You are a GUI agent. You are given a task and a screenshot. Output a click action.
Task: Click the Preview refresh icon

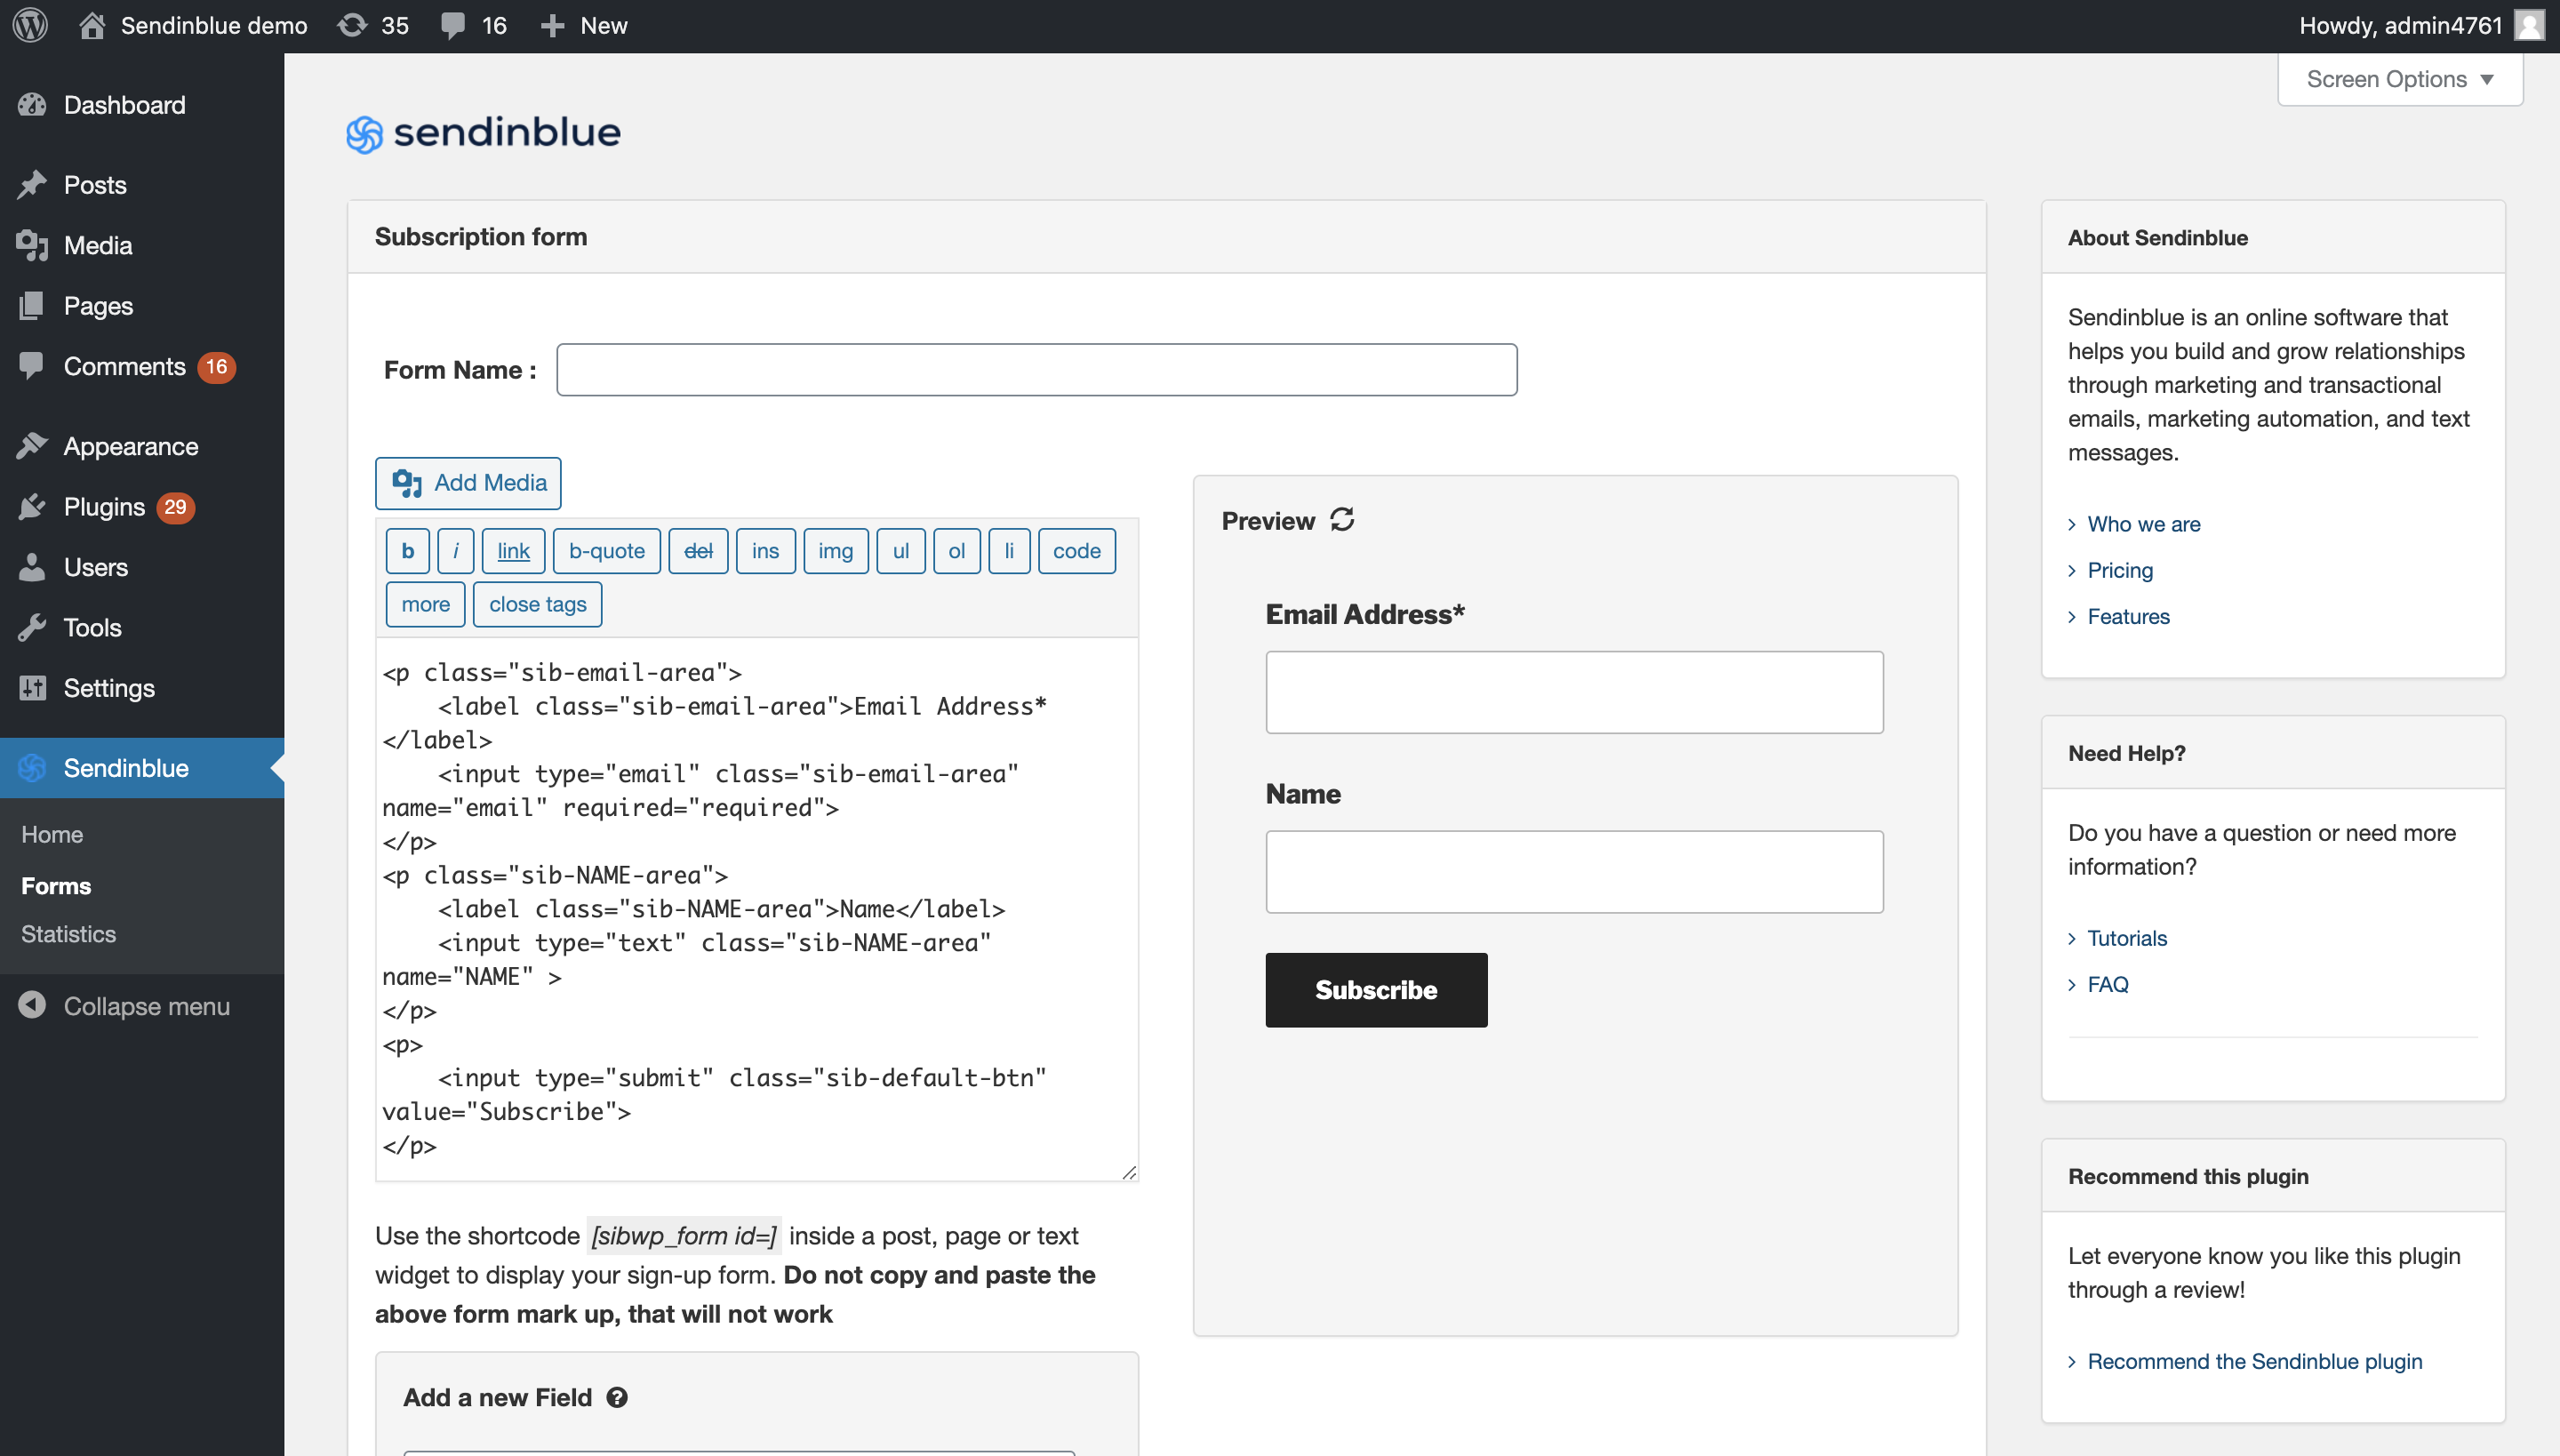coord(1342,520)
